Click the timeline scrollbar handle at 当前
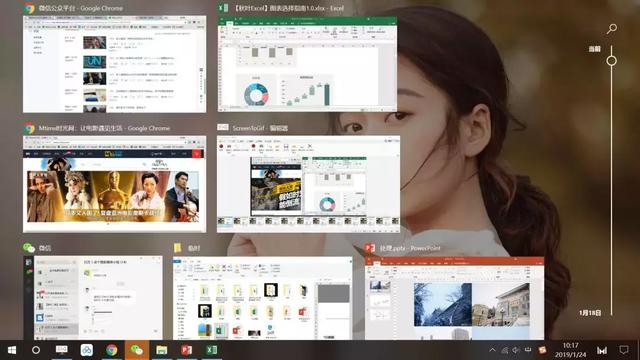The image size is (640, 360). 611,61
